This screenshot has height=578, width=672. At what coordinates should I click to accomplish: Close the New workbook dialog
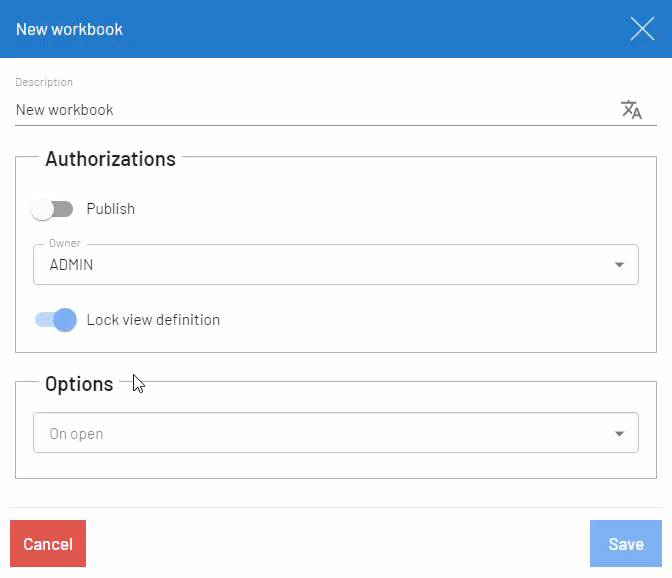pyautogui.click(x=642, y=29)
